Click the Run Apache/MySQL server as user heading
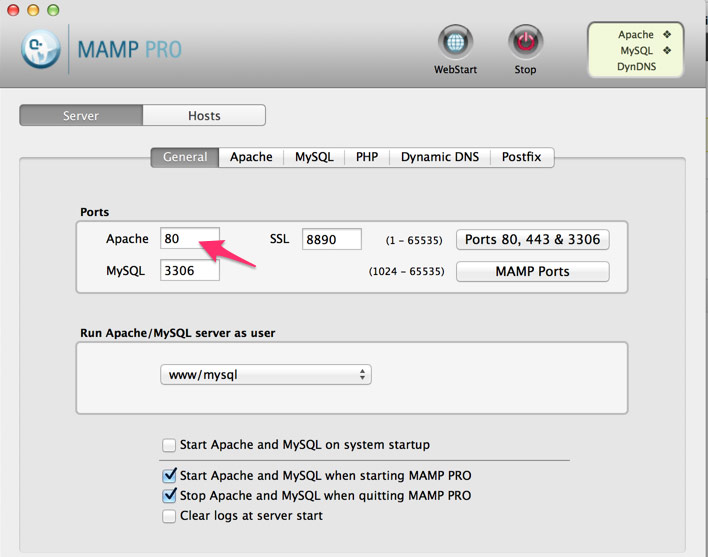Screen dimensions: 708x557 click(x=177, y=333)
